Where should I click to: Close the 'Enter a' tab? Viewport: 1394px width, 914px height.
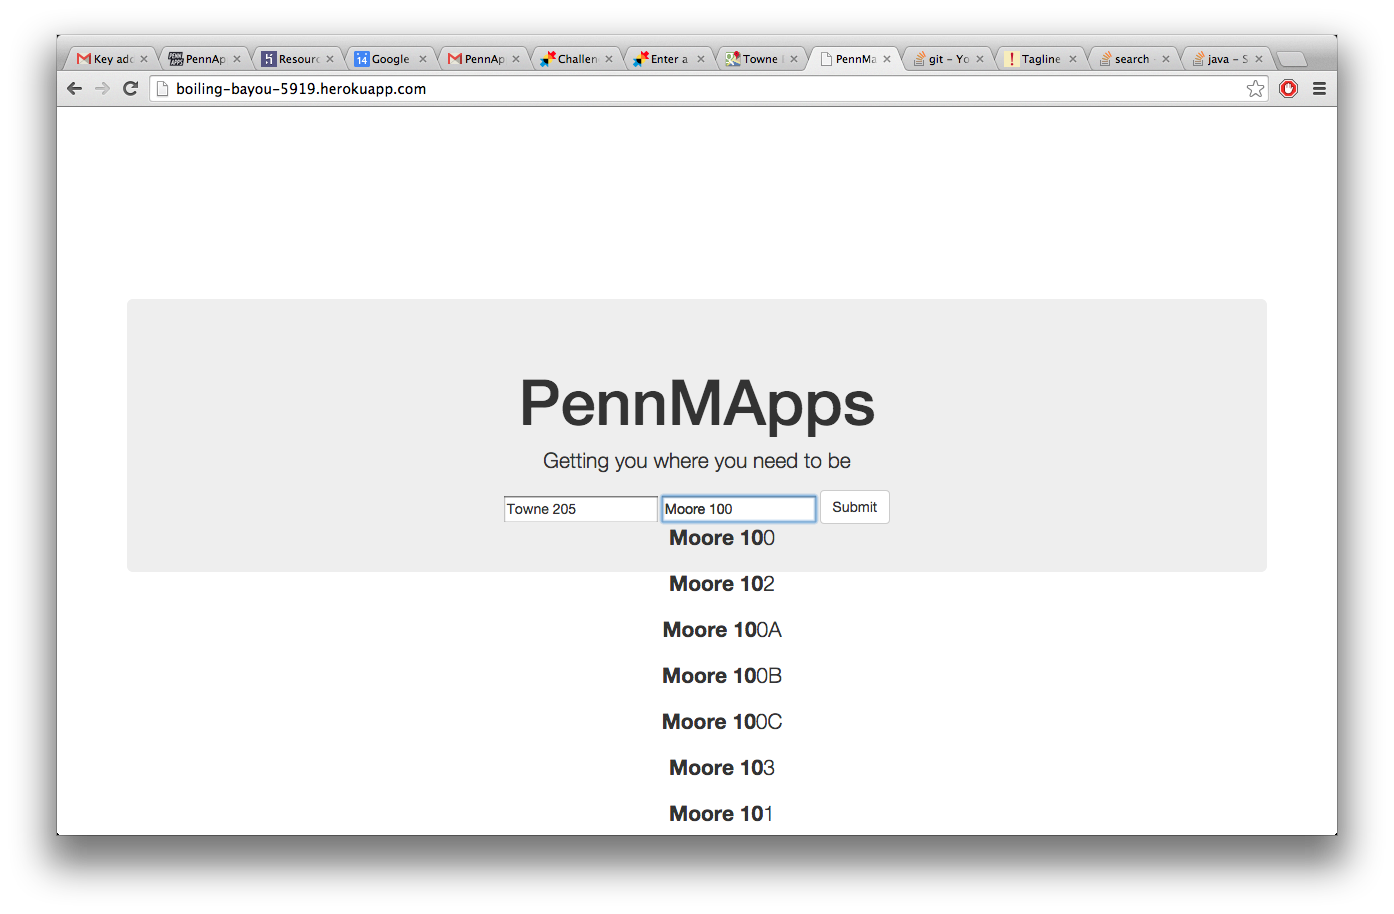pyautogui.click(x=701, y=59)
